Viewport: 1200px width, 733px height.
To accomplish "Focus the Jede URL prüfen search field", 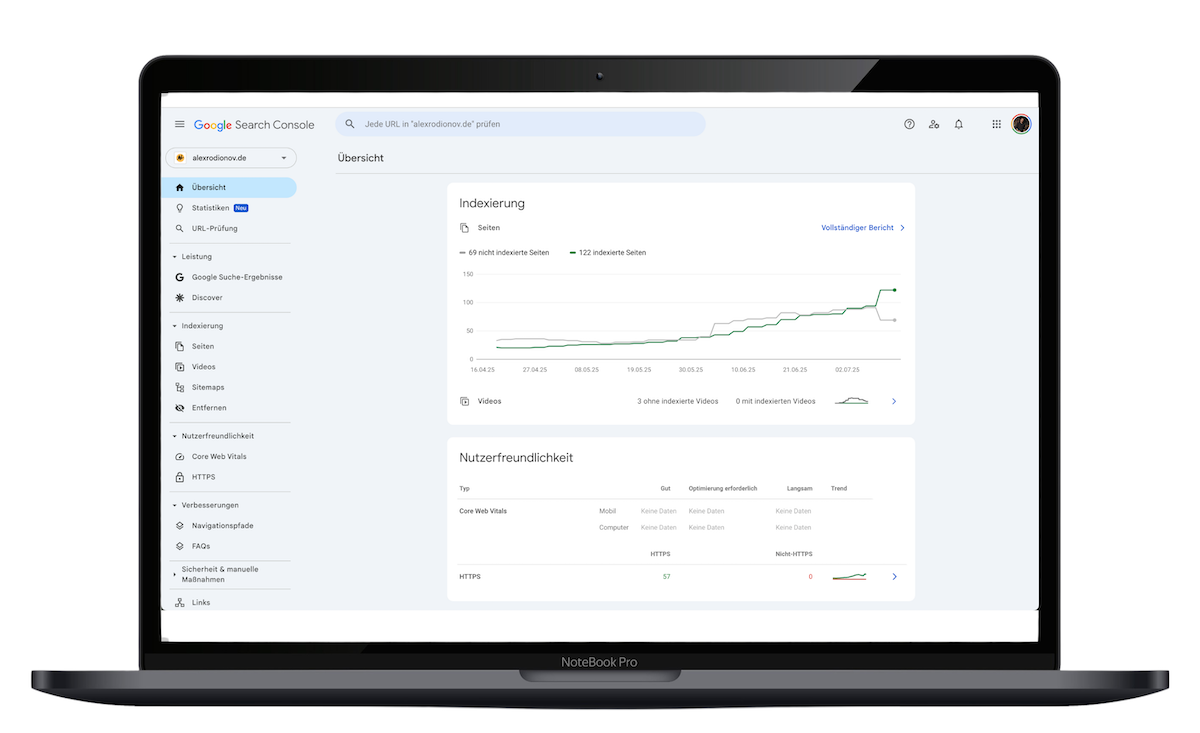I will tap(520, 124).
